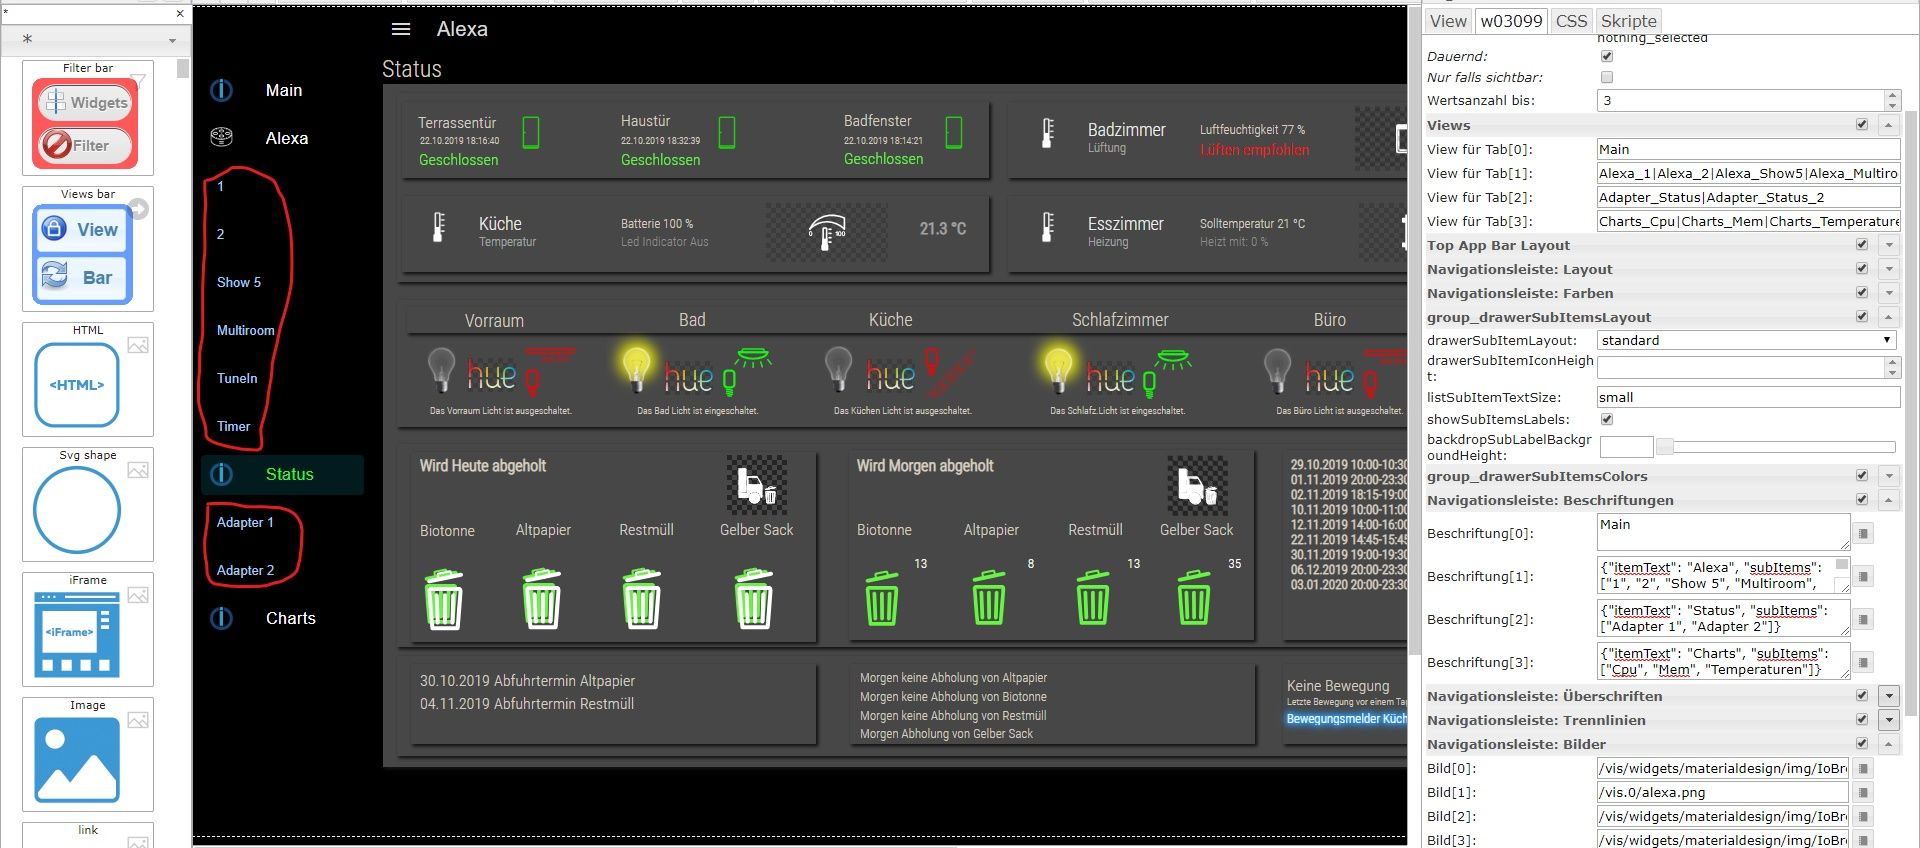This screenshot has width=1920, height=848.
Task: Click the Schlafzimmer lit bulb icon
Action: tap(1058, 369)
